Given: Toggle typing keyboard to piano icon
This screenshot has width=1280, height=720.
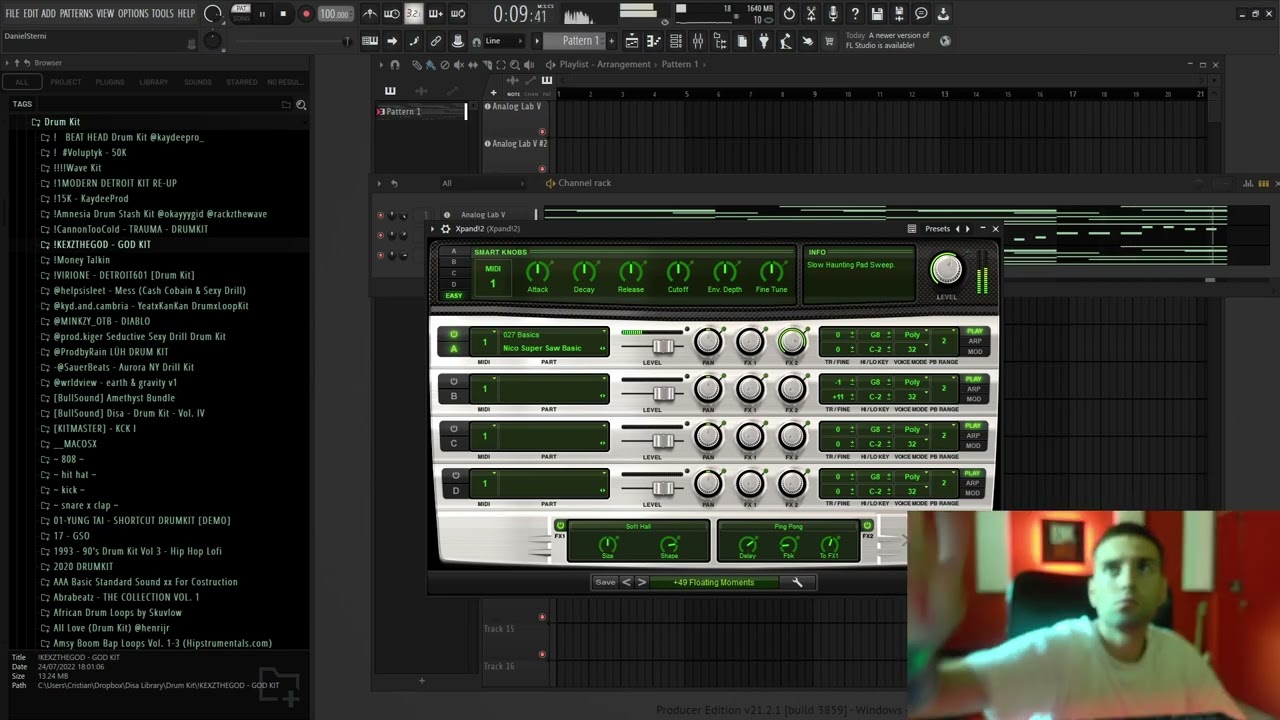Looking at the screenshot, I should coord(370,41).
